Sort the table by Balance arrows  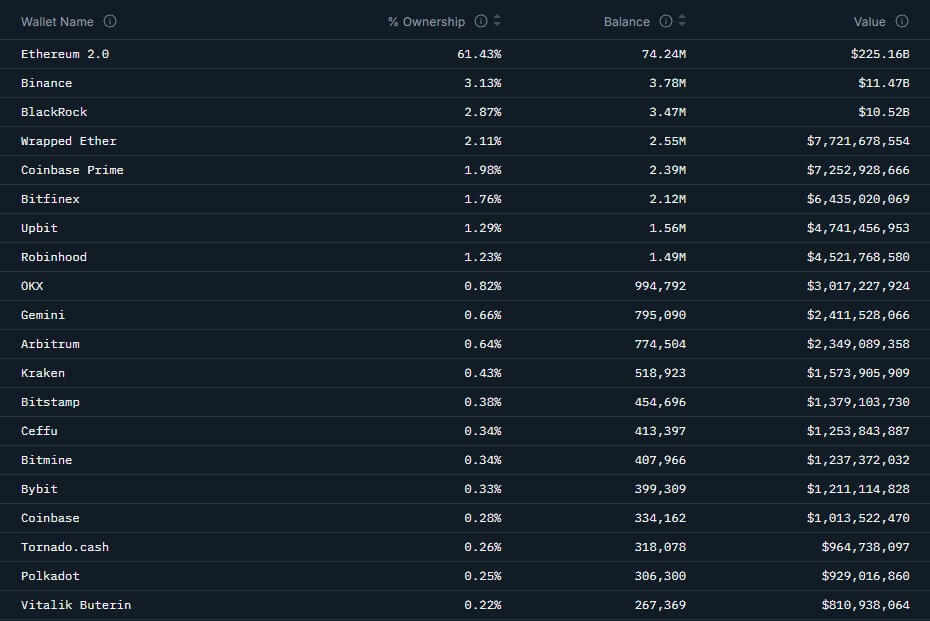tap(682, 21)
